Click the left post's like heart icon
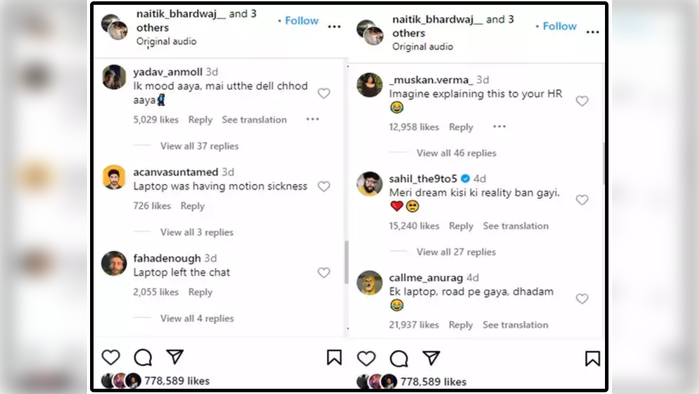 pyautogui.click(x=111, y=357)
